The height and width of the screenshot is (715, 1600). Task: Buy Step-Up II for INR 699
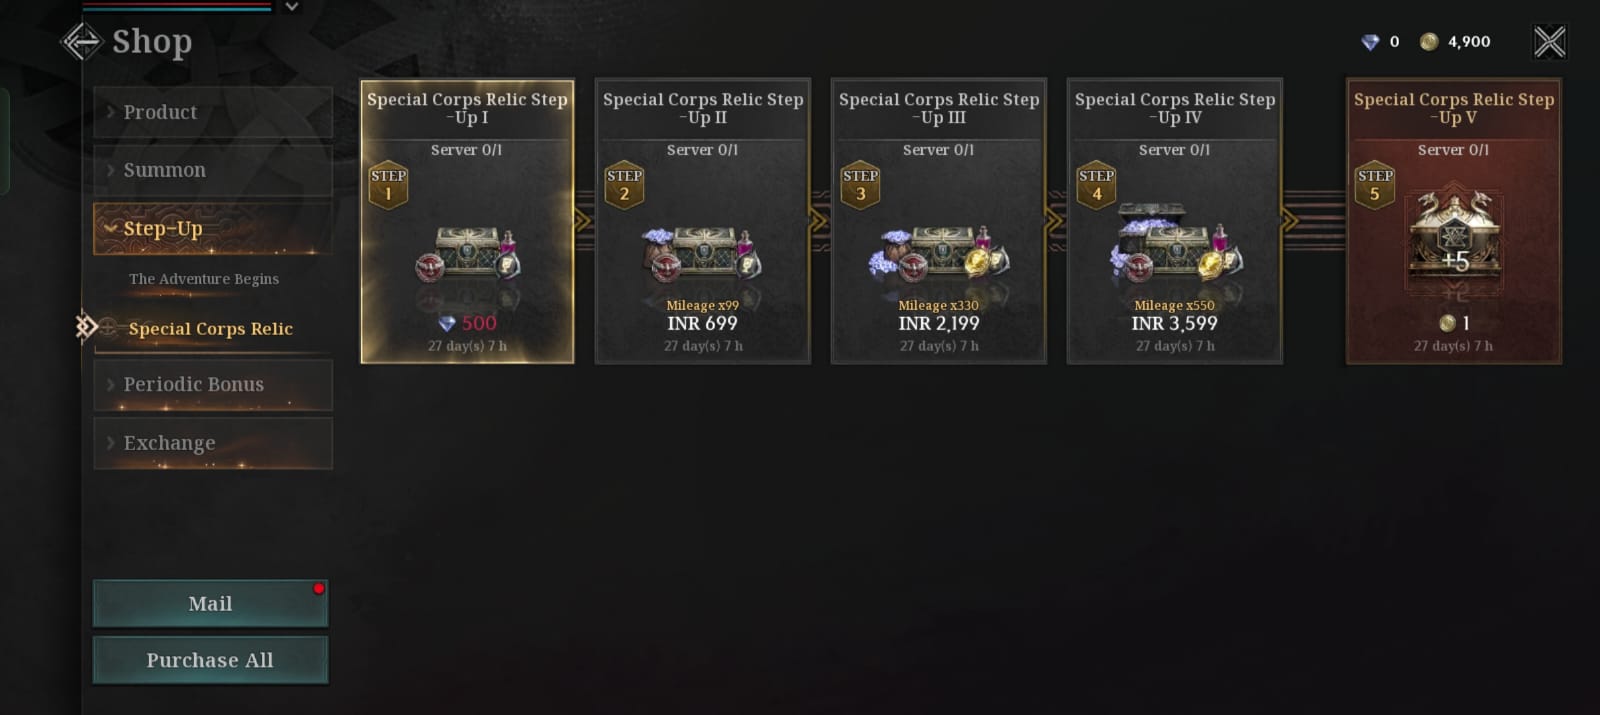(703, 222)
